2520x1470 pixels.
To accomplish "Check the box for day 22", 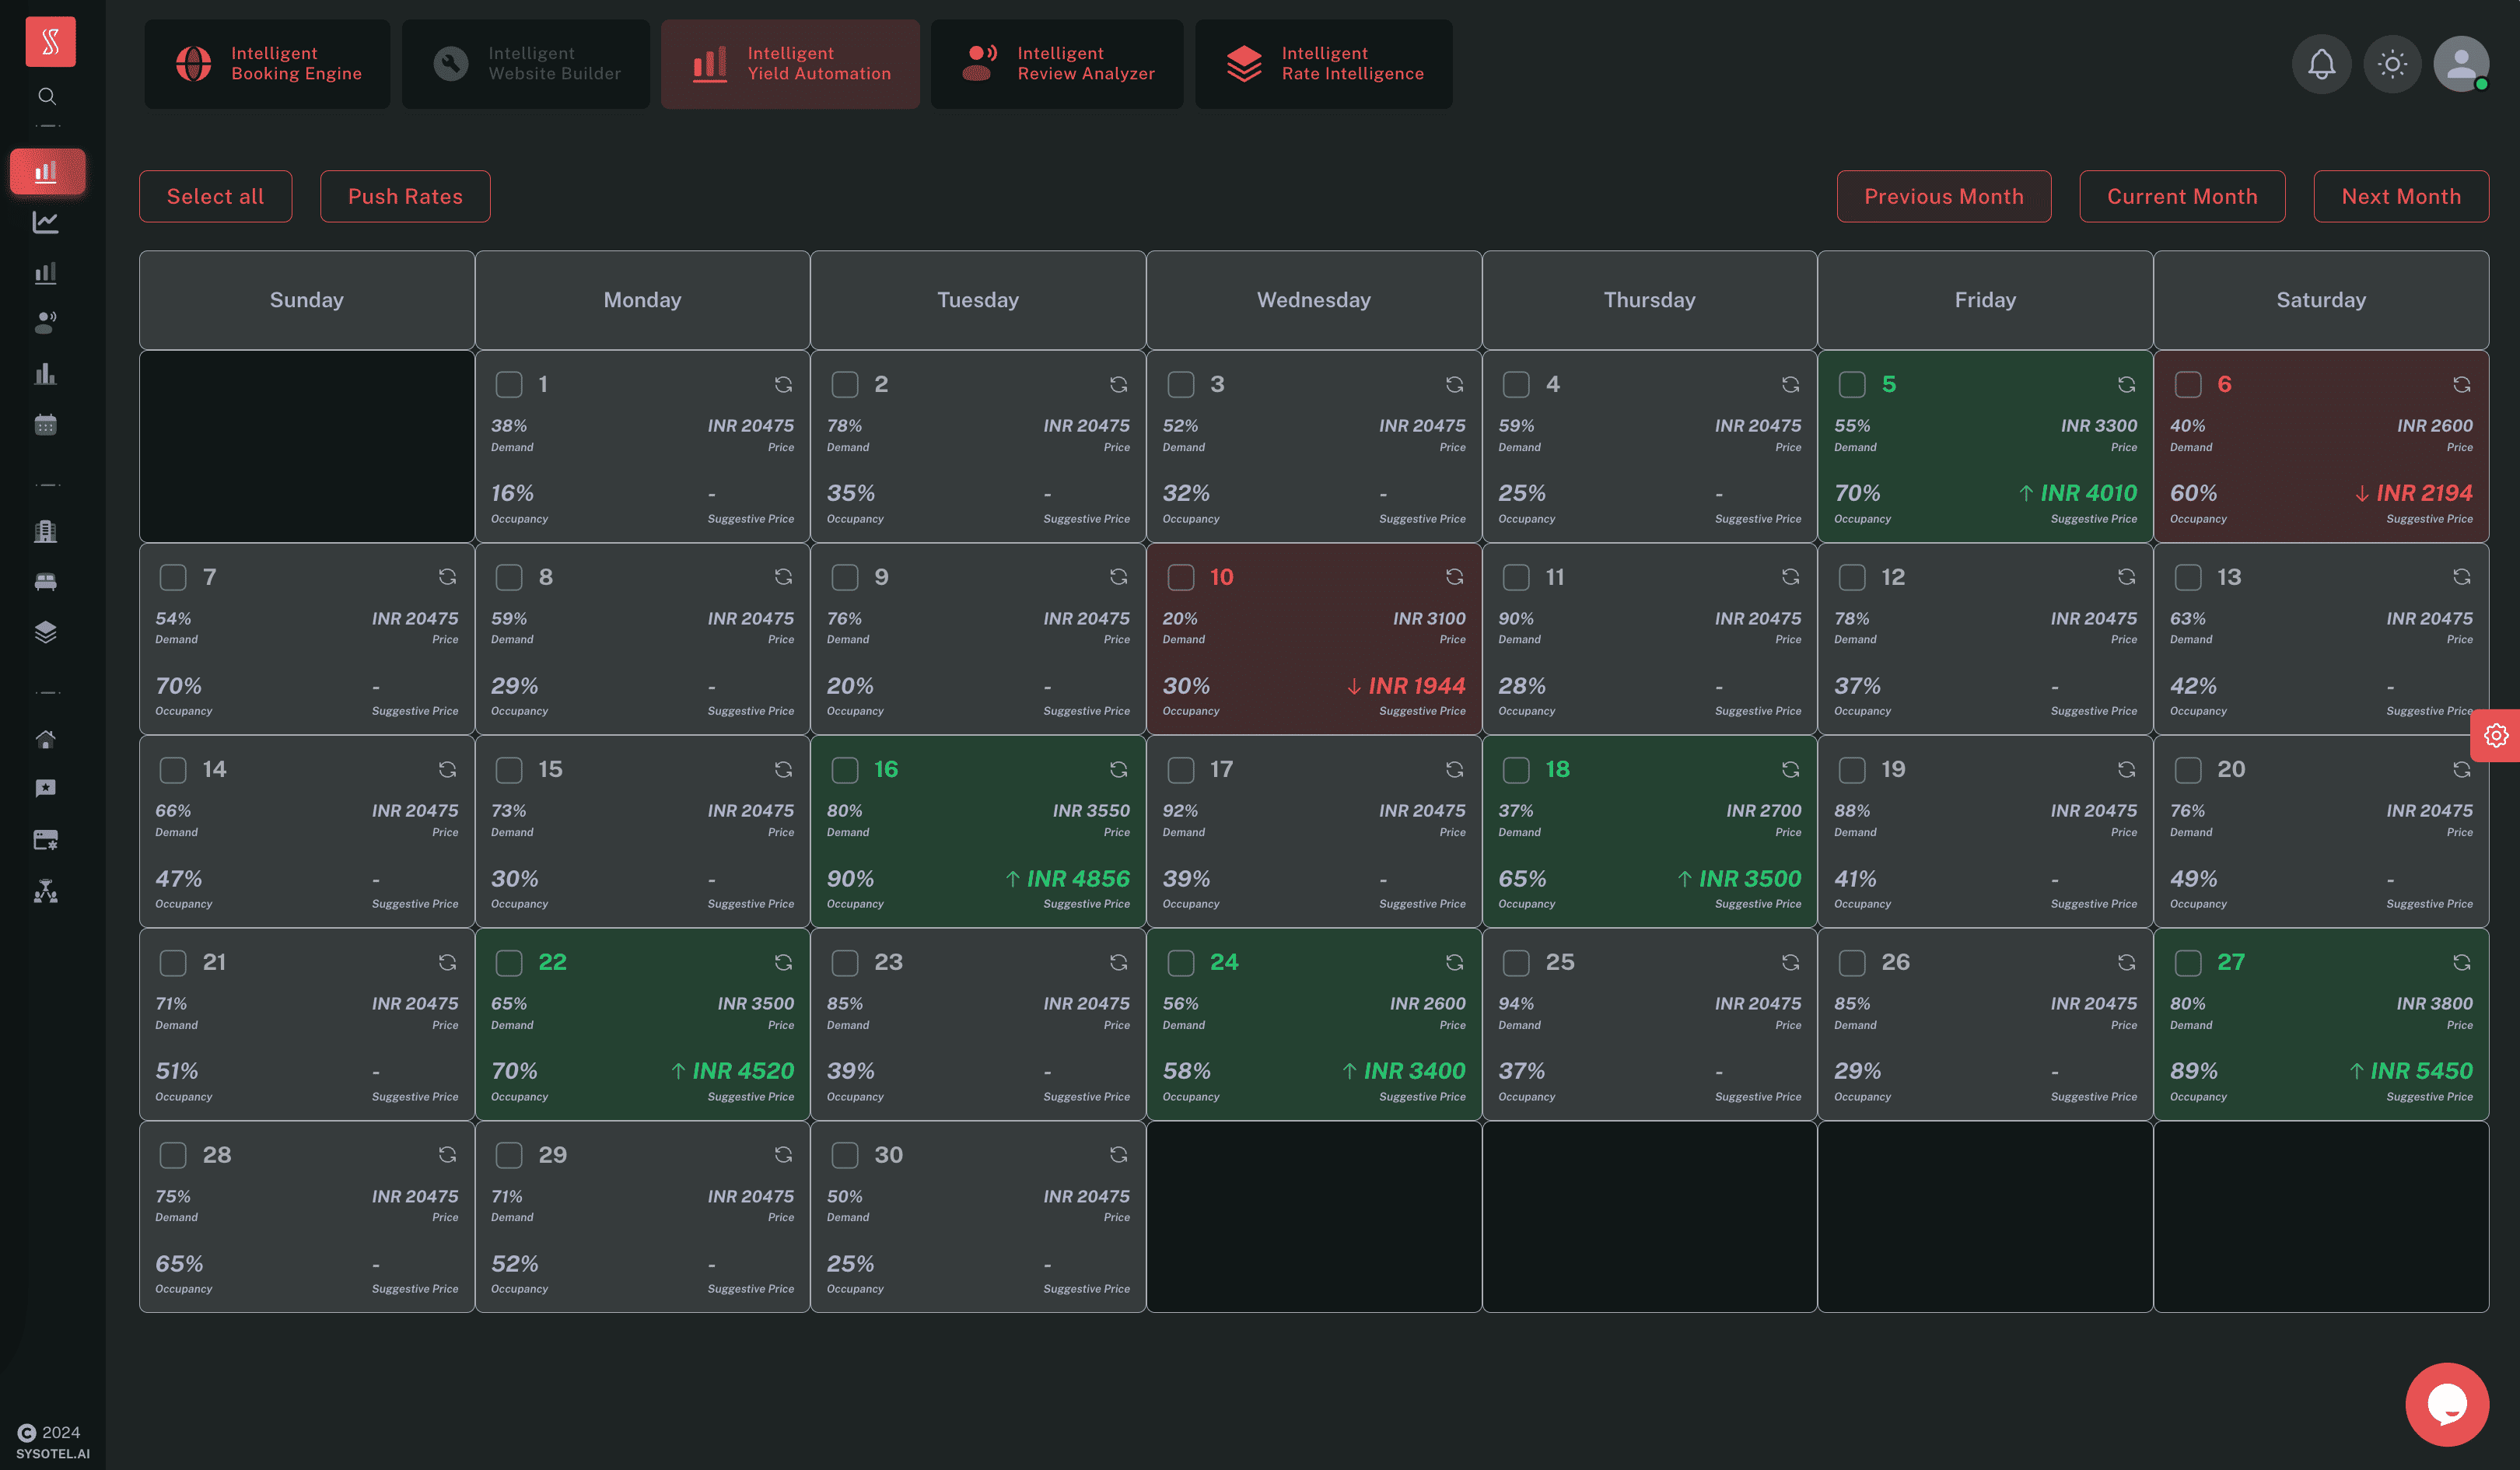I will 509,962.
